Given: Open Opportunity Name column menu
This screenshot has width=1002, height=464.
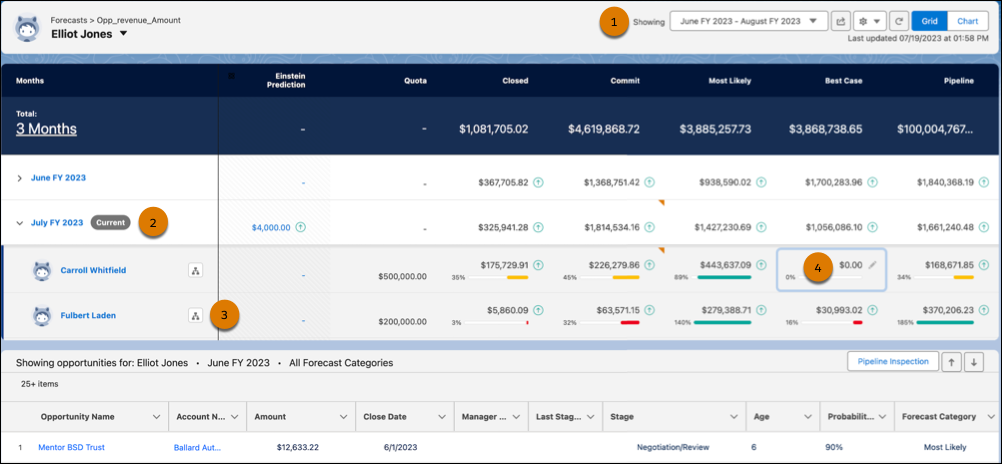Looking at the screenshot, I should click(x=157, y=416).
